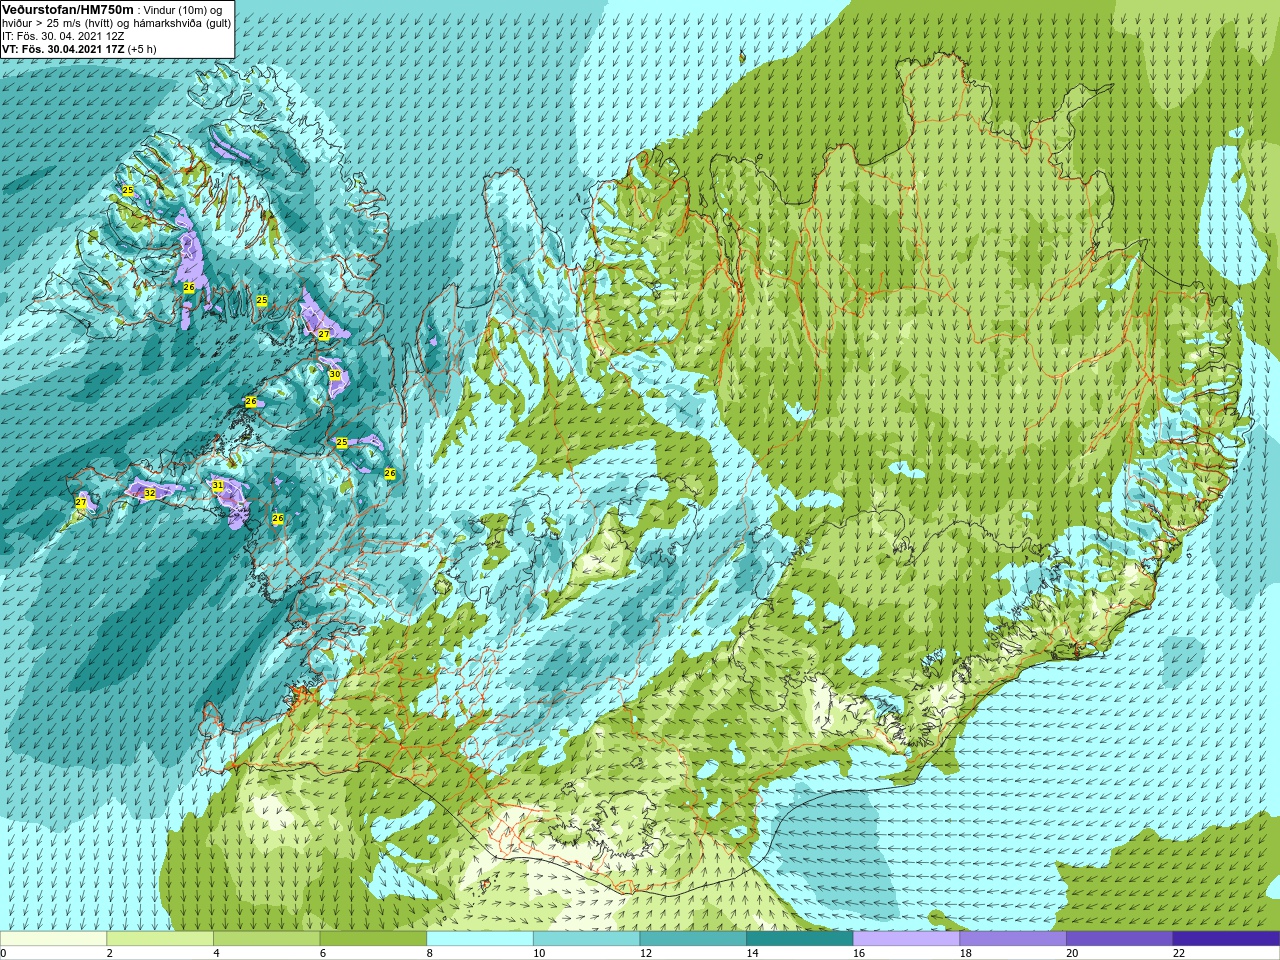Viewport: 1280px width, 960px height.
Task: Click the color scale label '20'
Action: point(1072,953)
